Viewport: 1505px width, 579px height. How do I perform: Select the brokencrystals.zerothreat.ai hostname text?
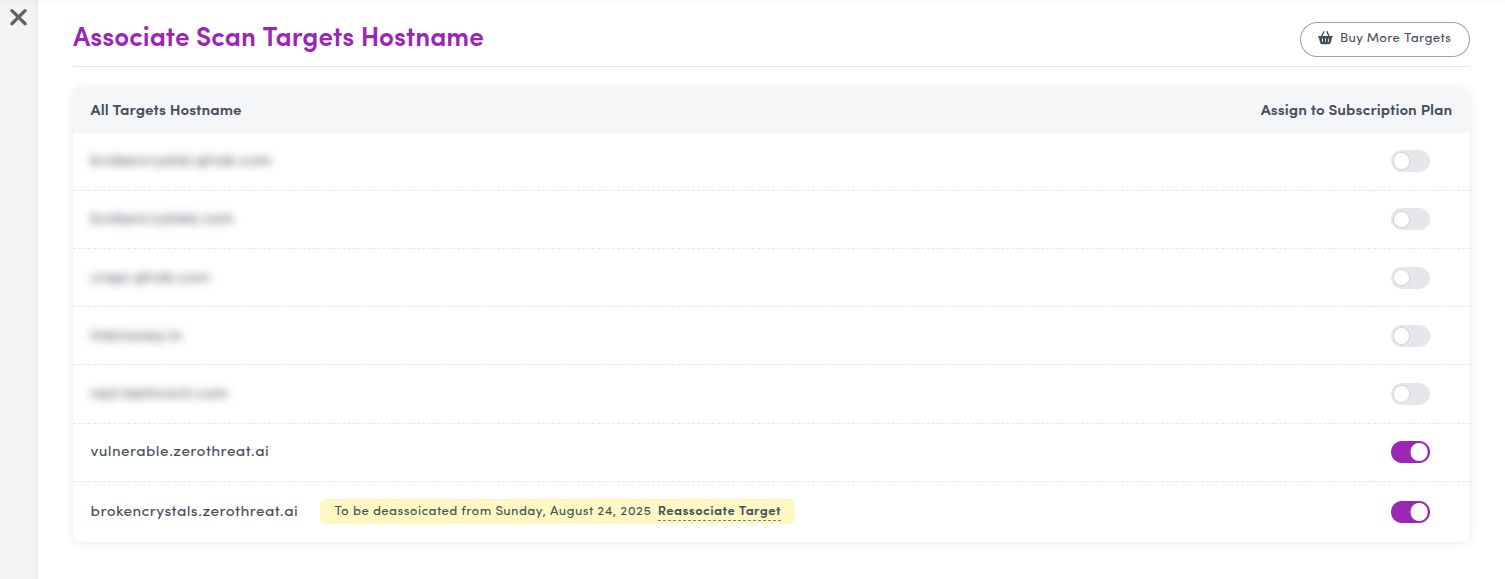194,511
